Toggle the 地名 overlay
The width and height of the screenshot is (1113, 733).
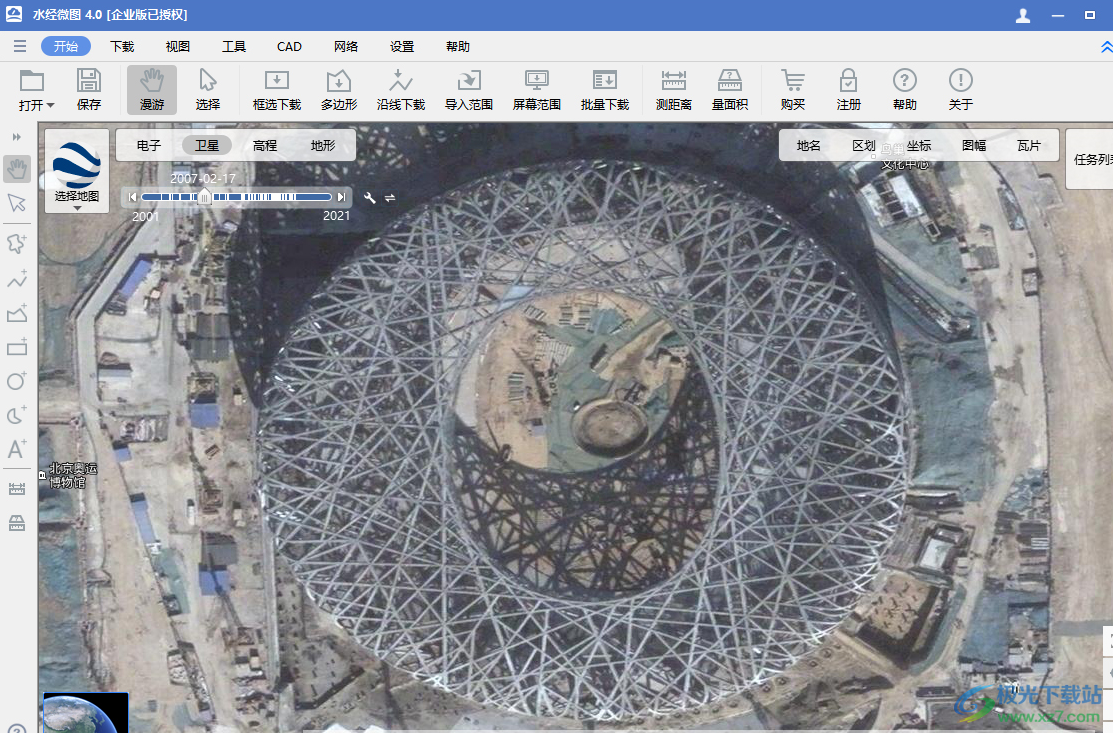(808, 145)
